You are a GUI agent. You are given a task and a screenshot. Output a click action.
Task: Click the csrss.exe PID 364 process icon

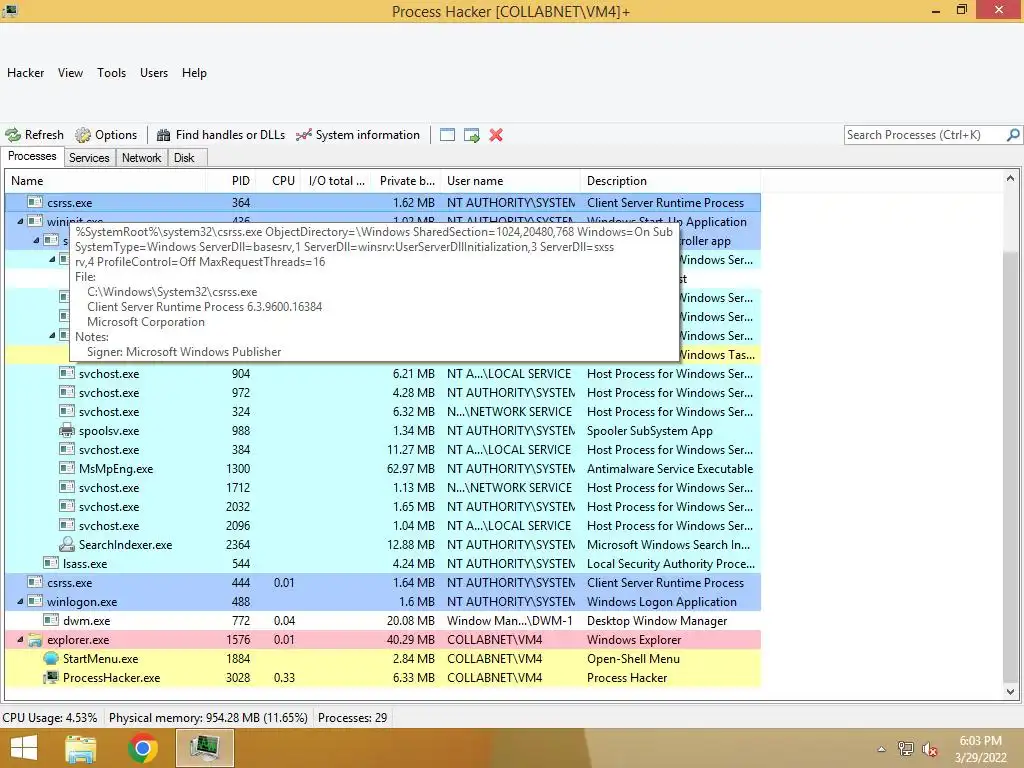[35, 202]
